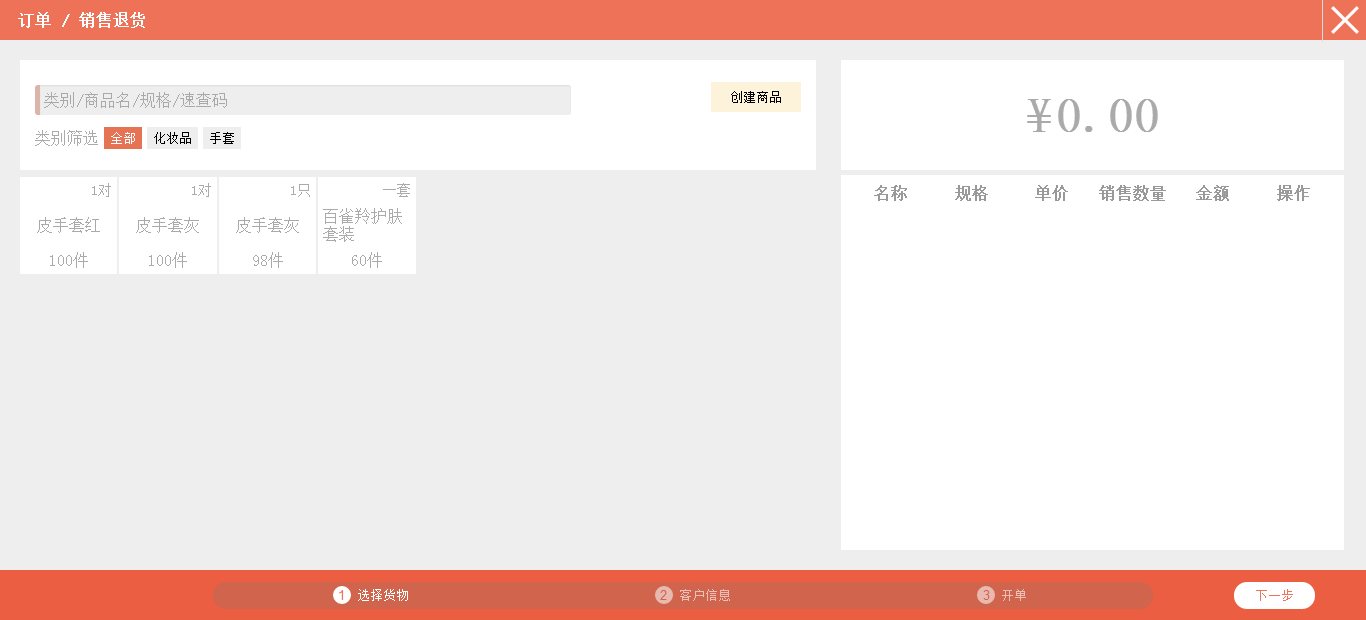Filter products by 化妆品 category

[x=172, y=138]
